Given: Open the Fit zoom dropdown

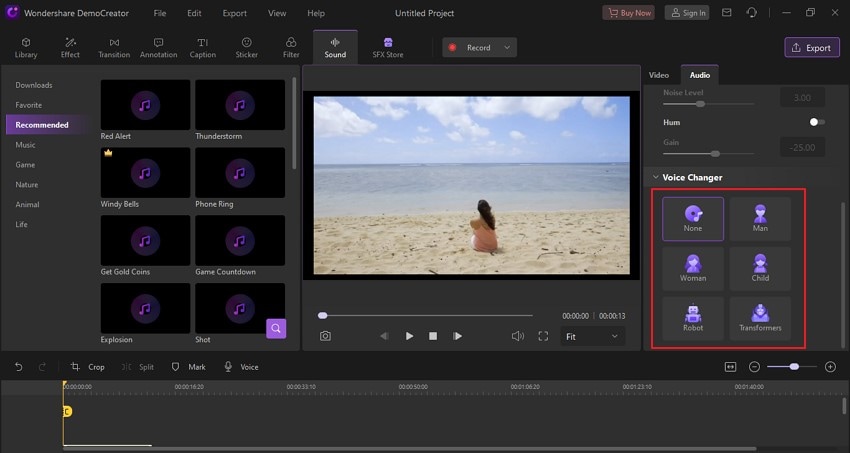Looking at the screenshot, I should pyautogui.click(x=592, y=336).
